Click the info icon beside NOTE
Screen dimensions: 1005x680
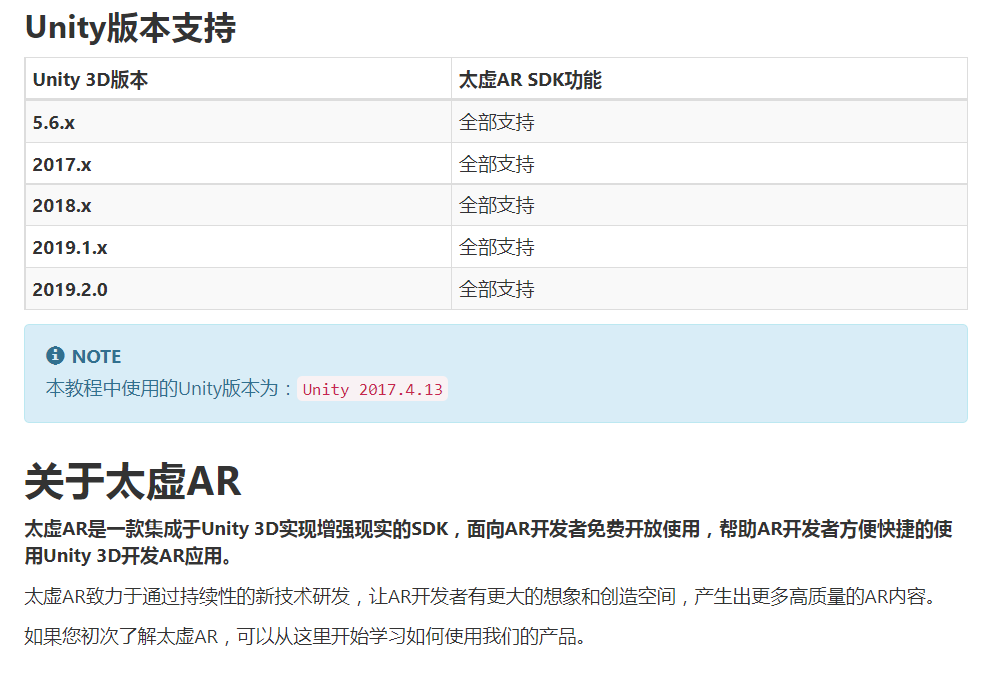pos(55,355)
